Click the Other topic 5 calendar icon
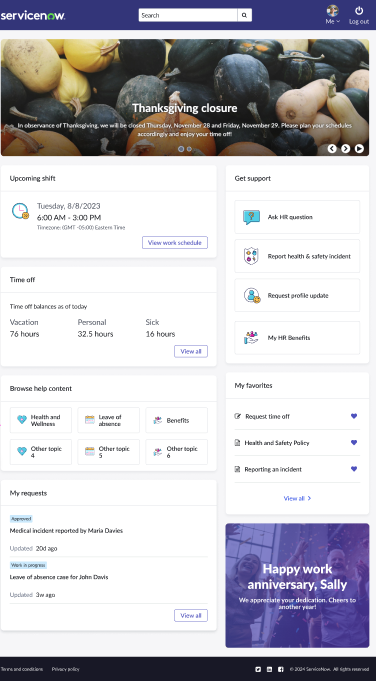This screenshot has height=681, width=376. (x=89, y=452)
